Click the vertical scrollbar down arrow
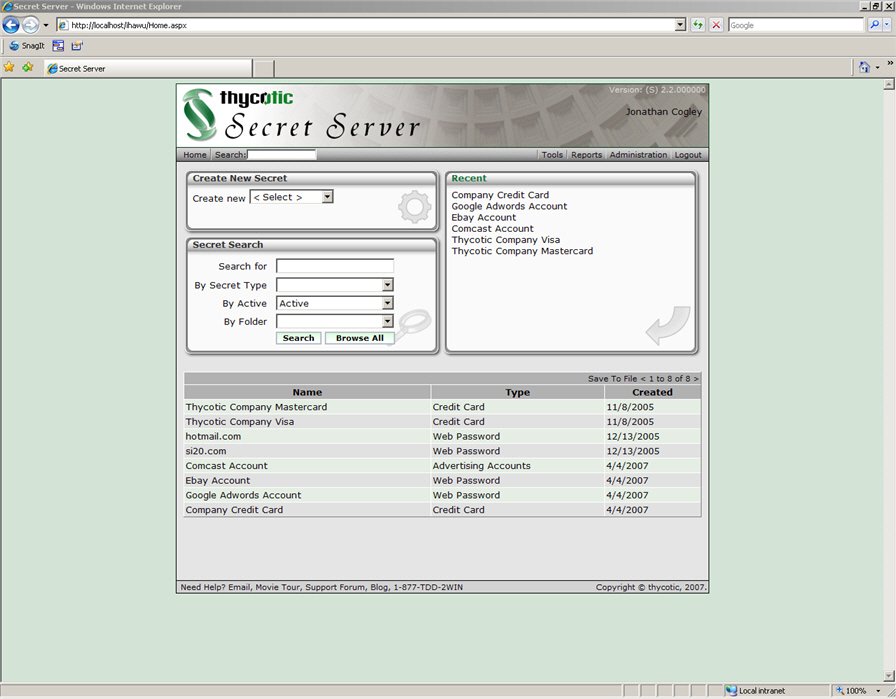The height and width of the screenshot is (699, 896). click(889, 676)
